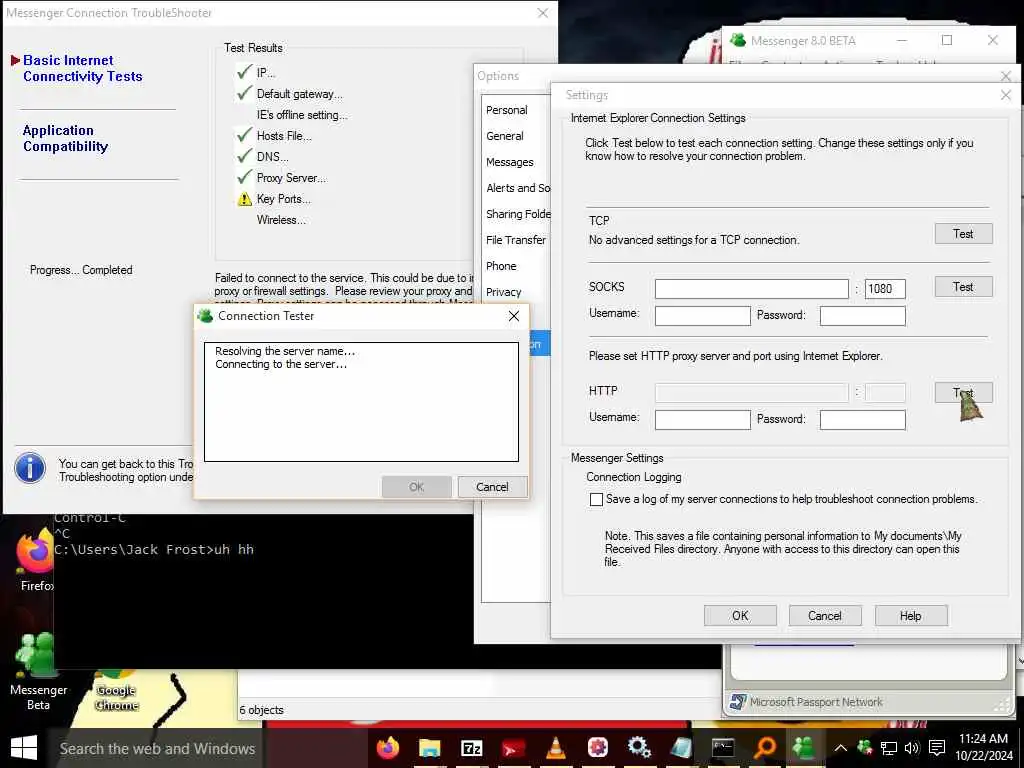This screenshot has height=768, width=1024.
Task: Select Messages in the Options list
Action: point(509,163)
